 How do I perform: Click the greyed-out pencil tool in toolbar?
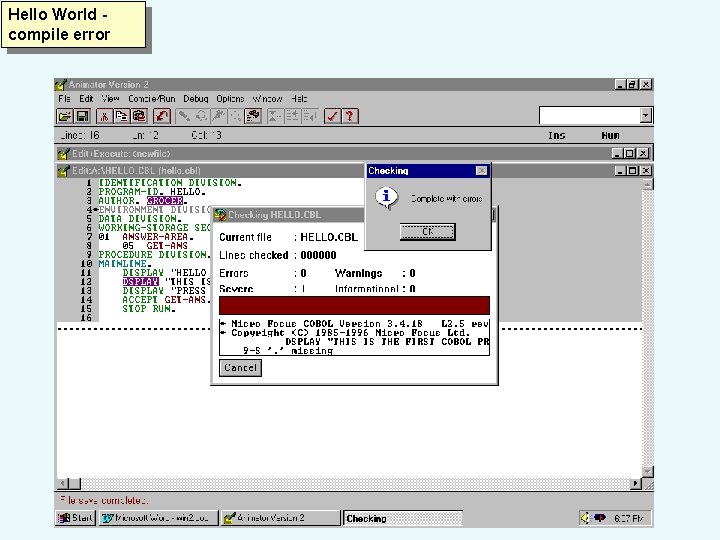184,116
